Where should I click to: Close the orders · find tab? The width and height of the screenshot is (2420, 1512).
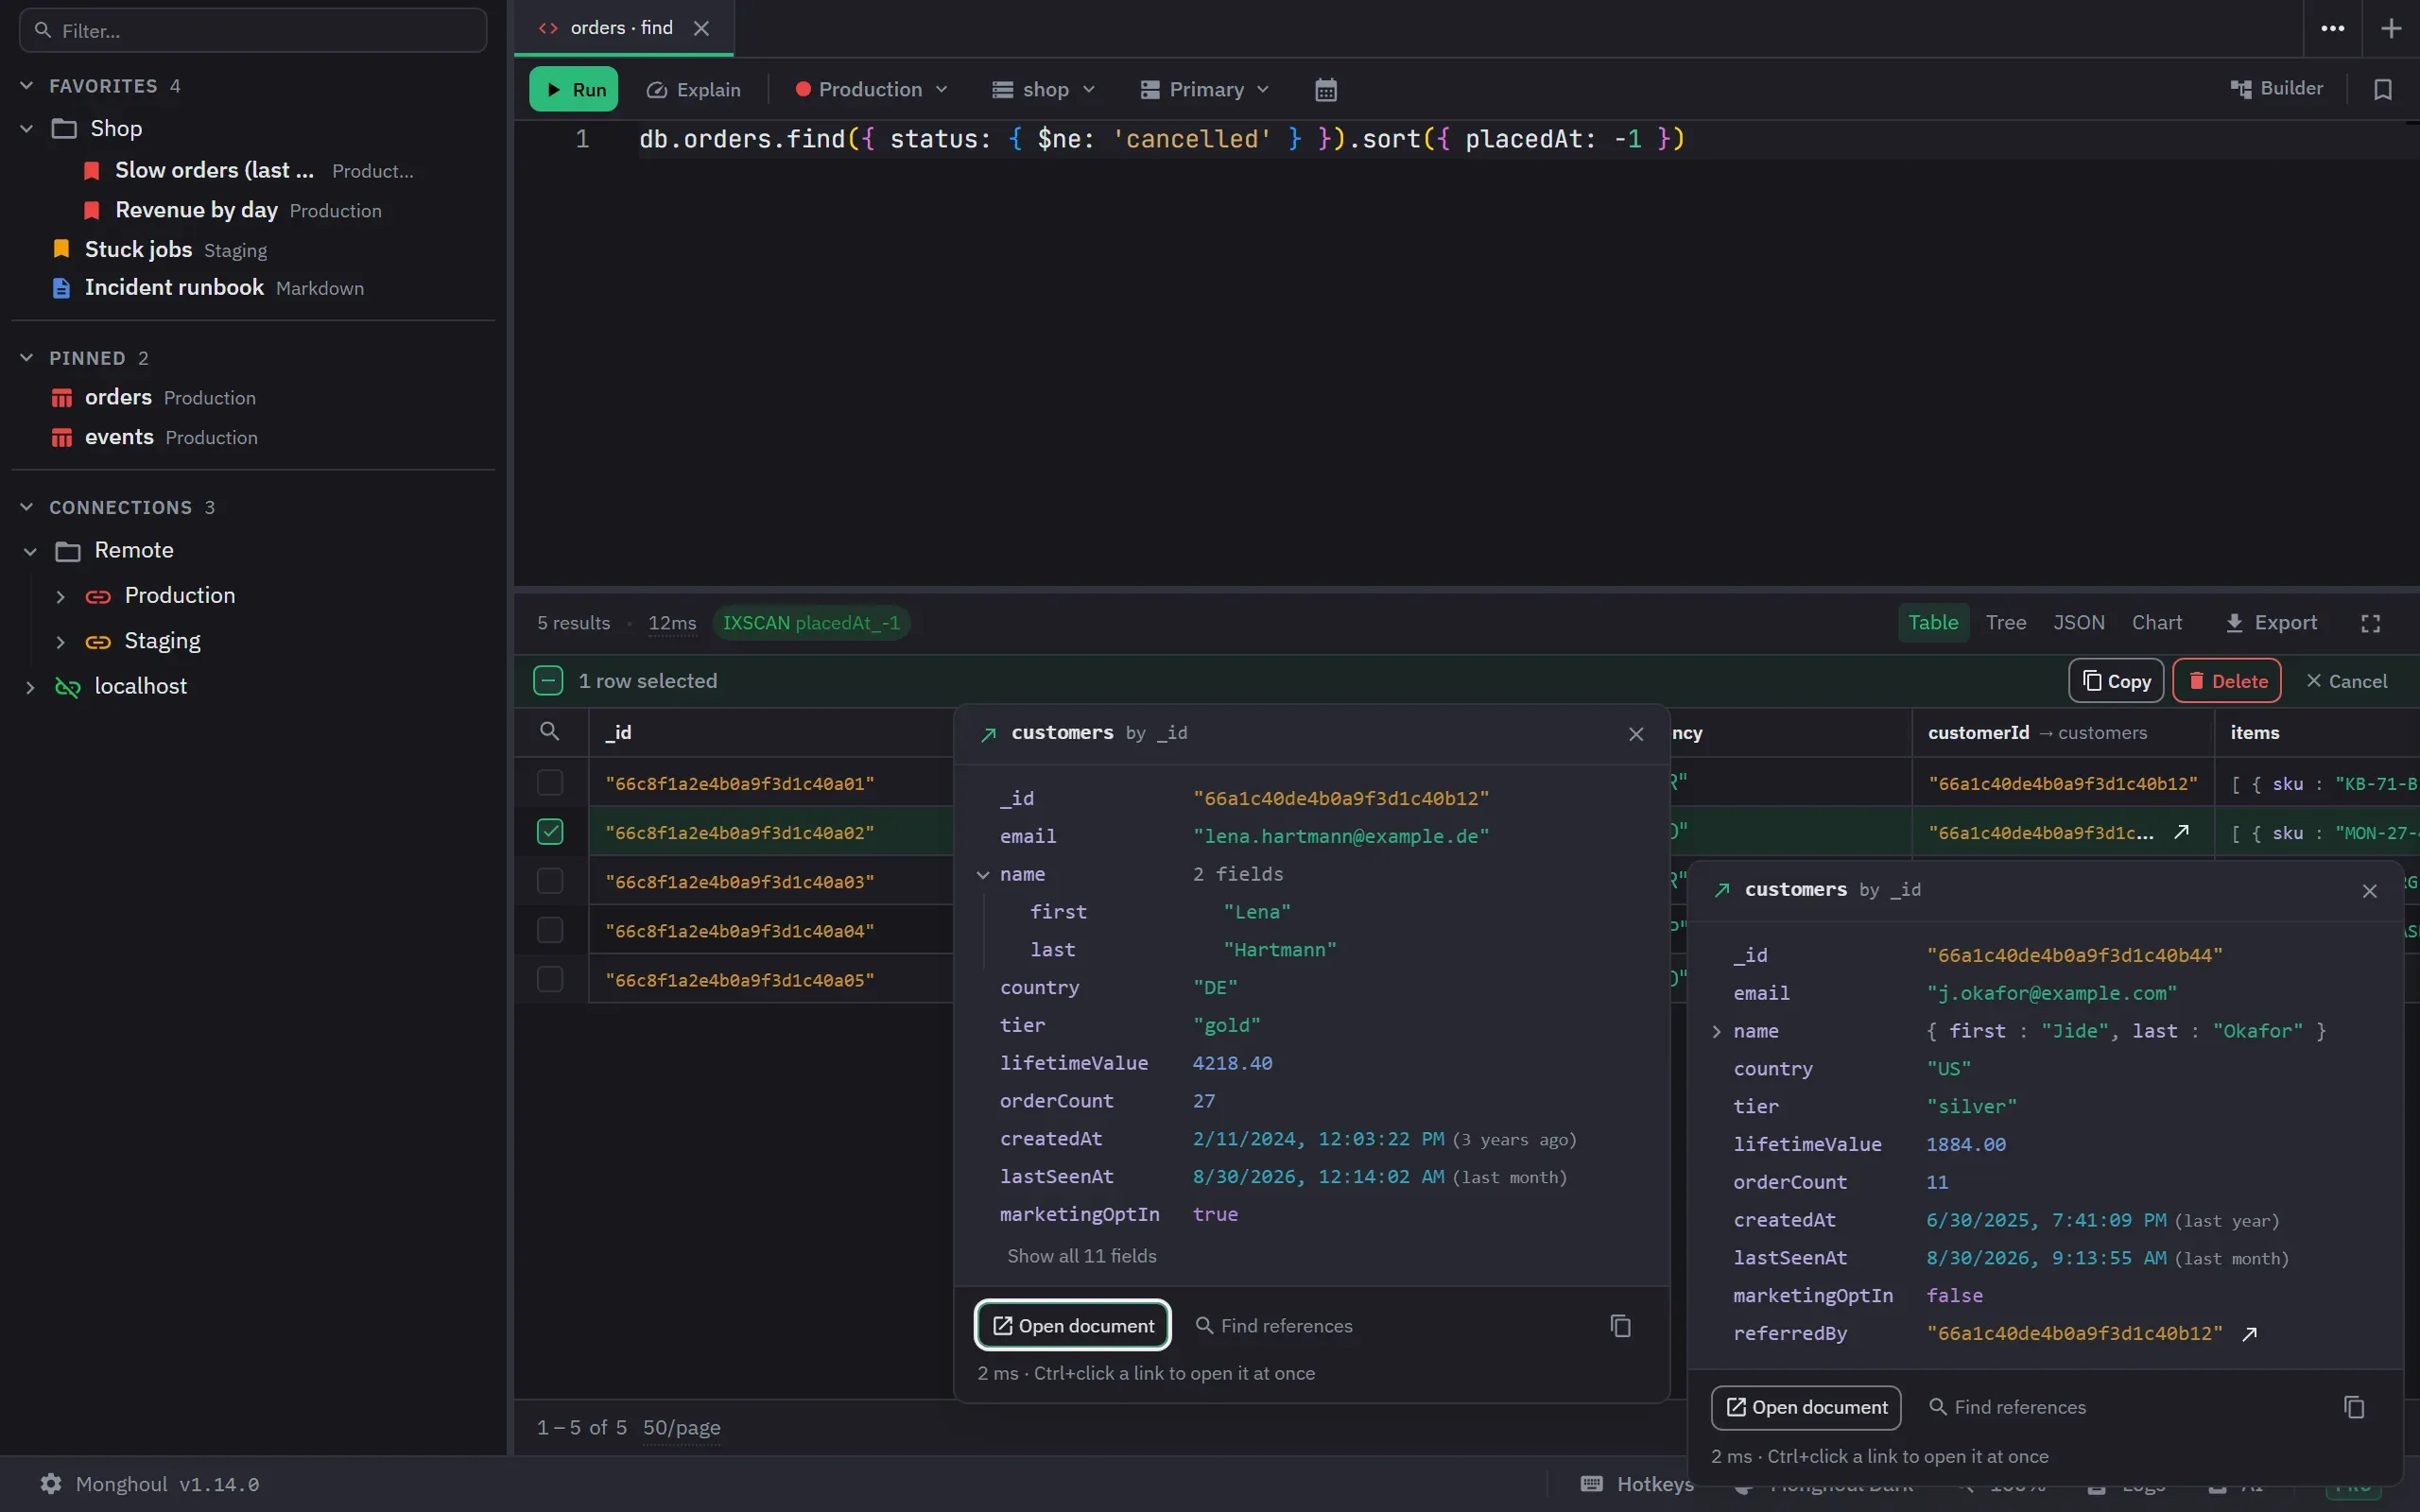701,28
